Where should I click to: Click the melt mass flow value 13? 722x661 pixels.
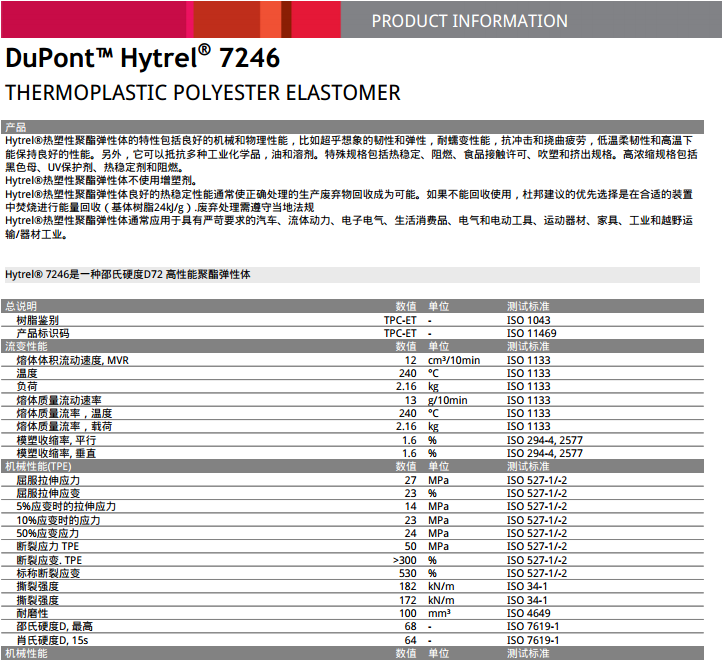(411, 400)
